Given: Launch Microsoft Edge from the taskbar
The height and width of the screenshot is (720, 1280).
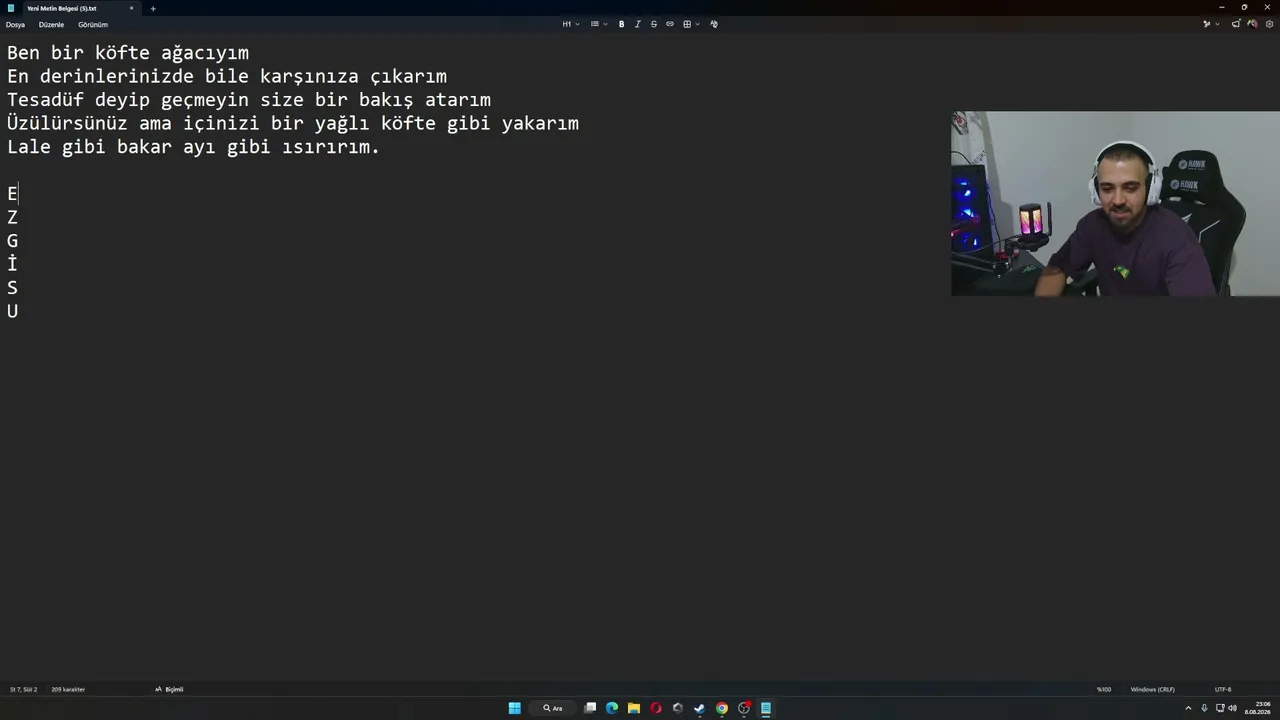Looking at the screenshot, I should point(612,708).
